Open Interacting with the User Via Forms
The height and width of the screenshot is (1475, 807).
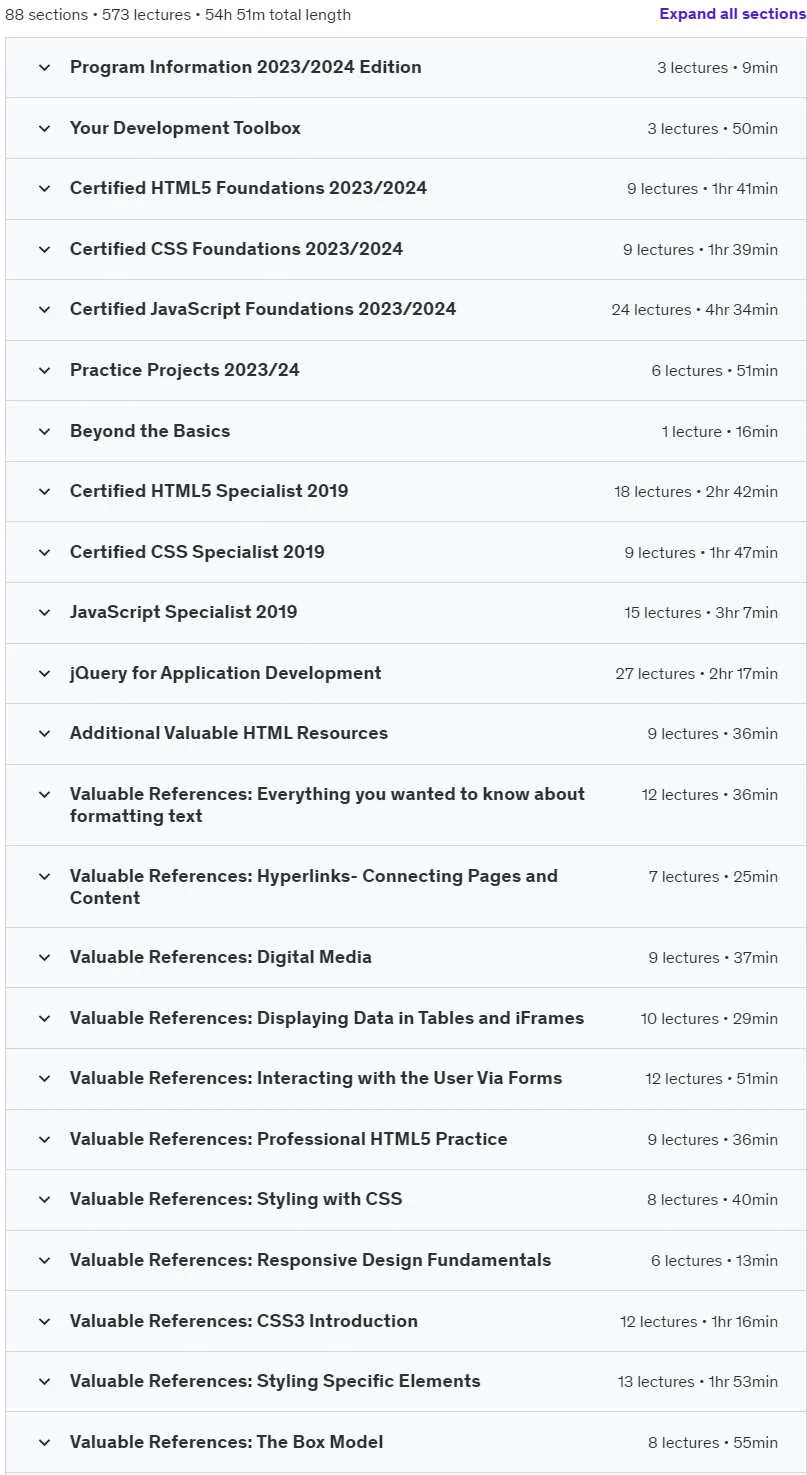coord(405,1079)
